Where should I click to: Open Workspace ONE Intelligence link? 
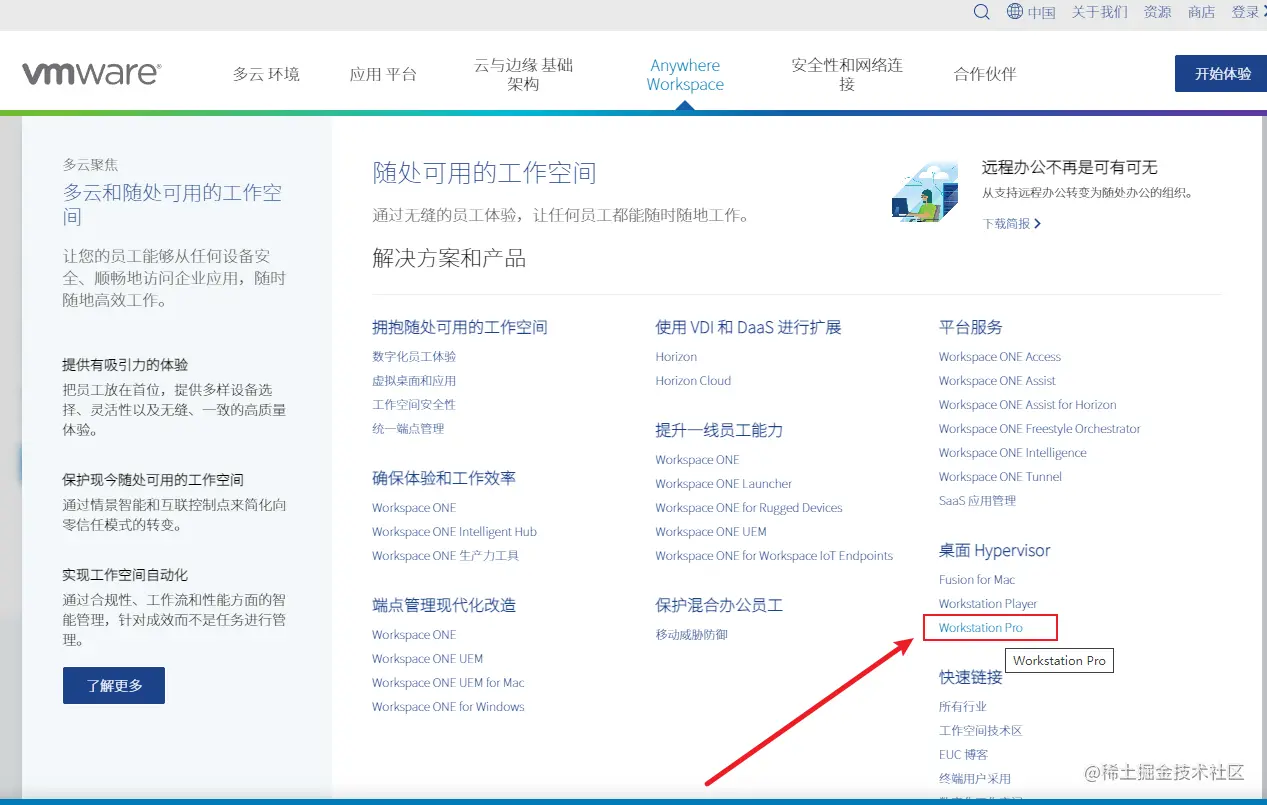[x=1012, y=453]
